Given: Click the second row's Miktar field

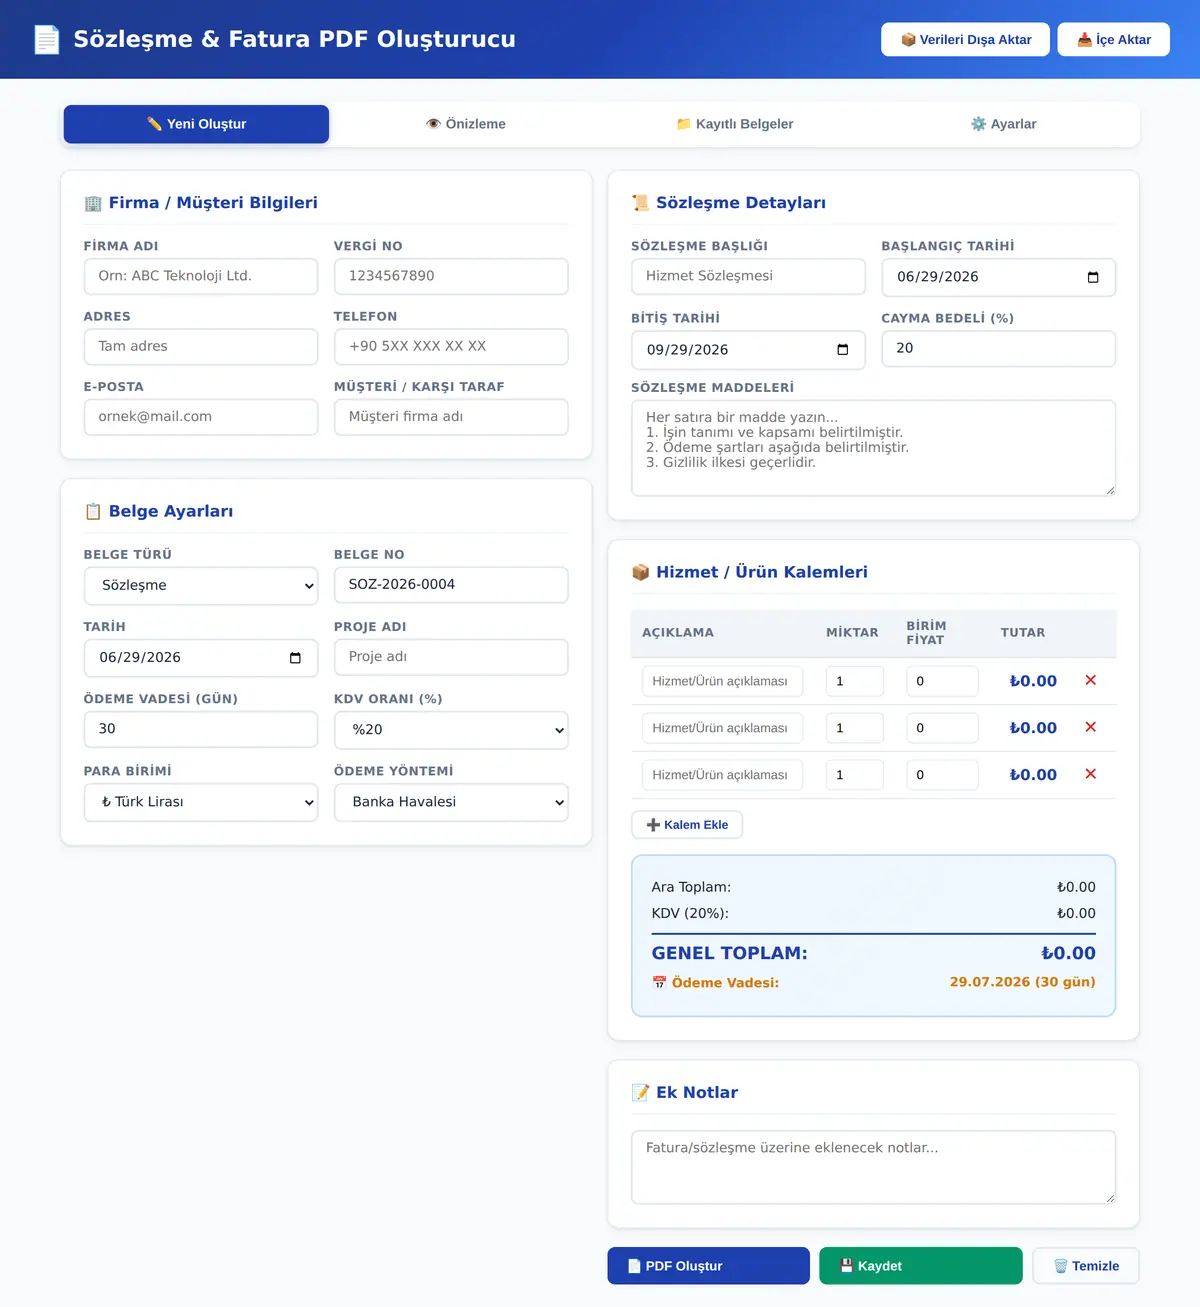Looking at the screenshot, I should coord(854,728).
